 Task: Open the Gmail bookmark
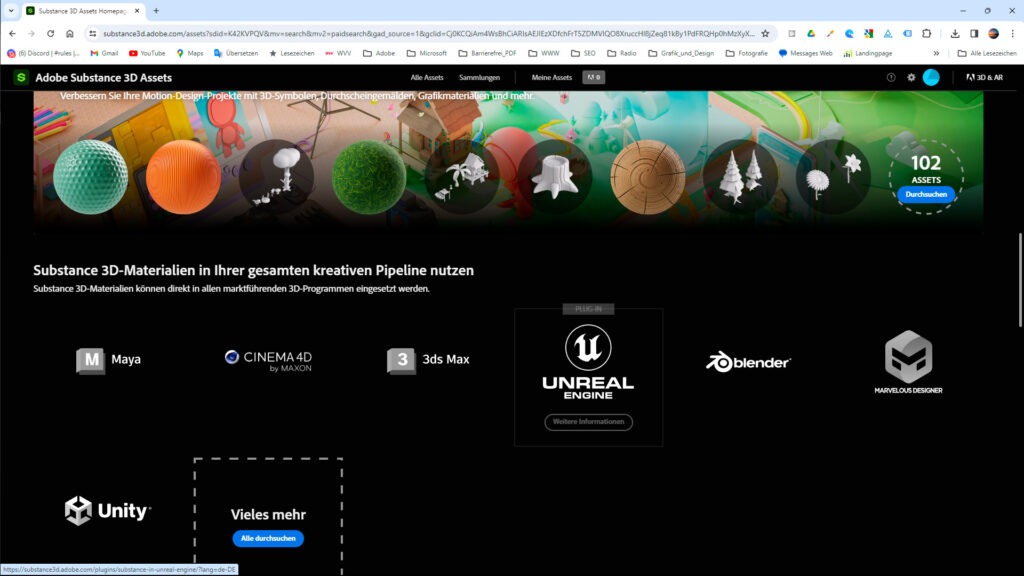coord(104,54)
